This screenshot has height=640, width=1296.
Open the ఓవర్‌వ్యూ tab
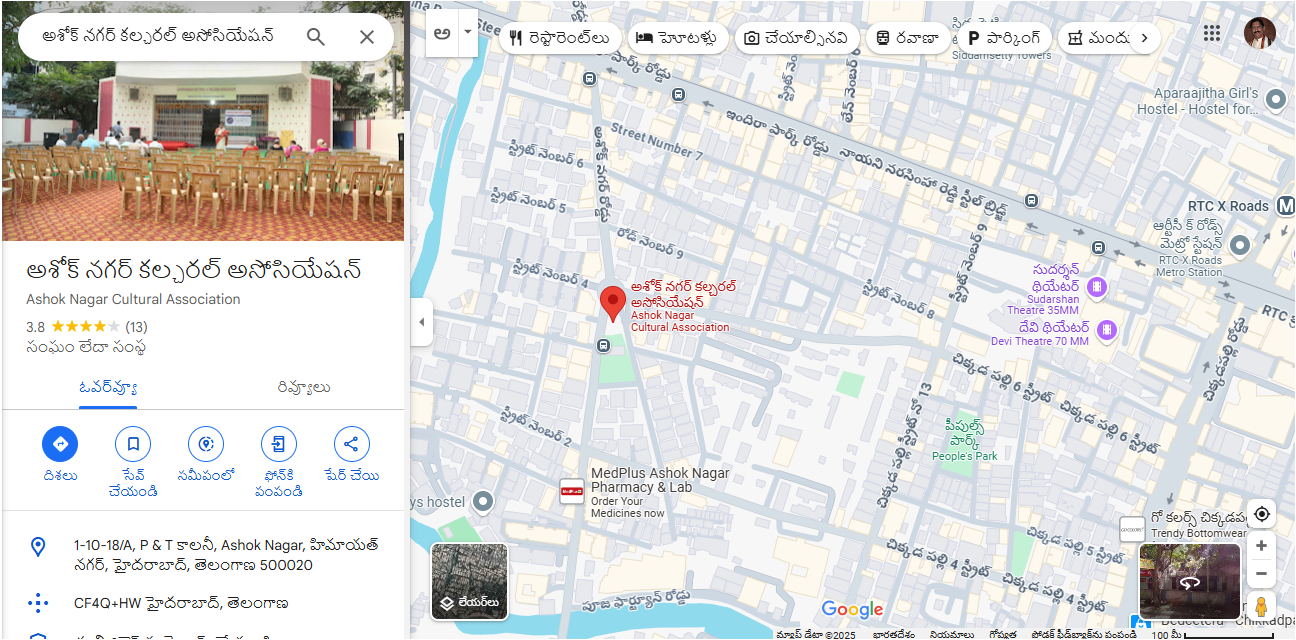(x=108, y=387)
